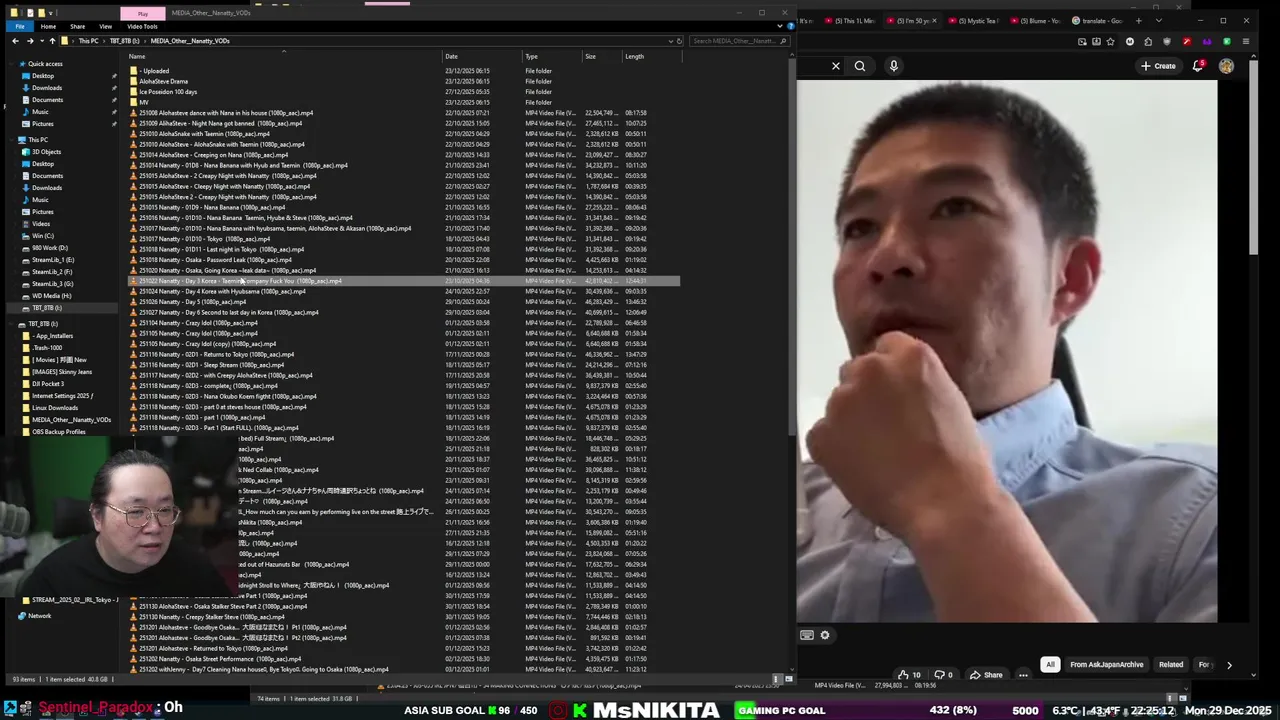This screenshot has width=1280, height=720.
Task: Open the more actions ellipsis under video
Action: coord(1023,675)
